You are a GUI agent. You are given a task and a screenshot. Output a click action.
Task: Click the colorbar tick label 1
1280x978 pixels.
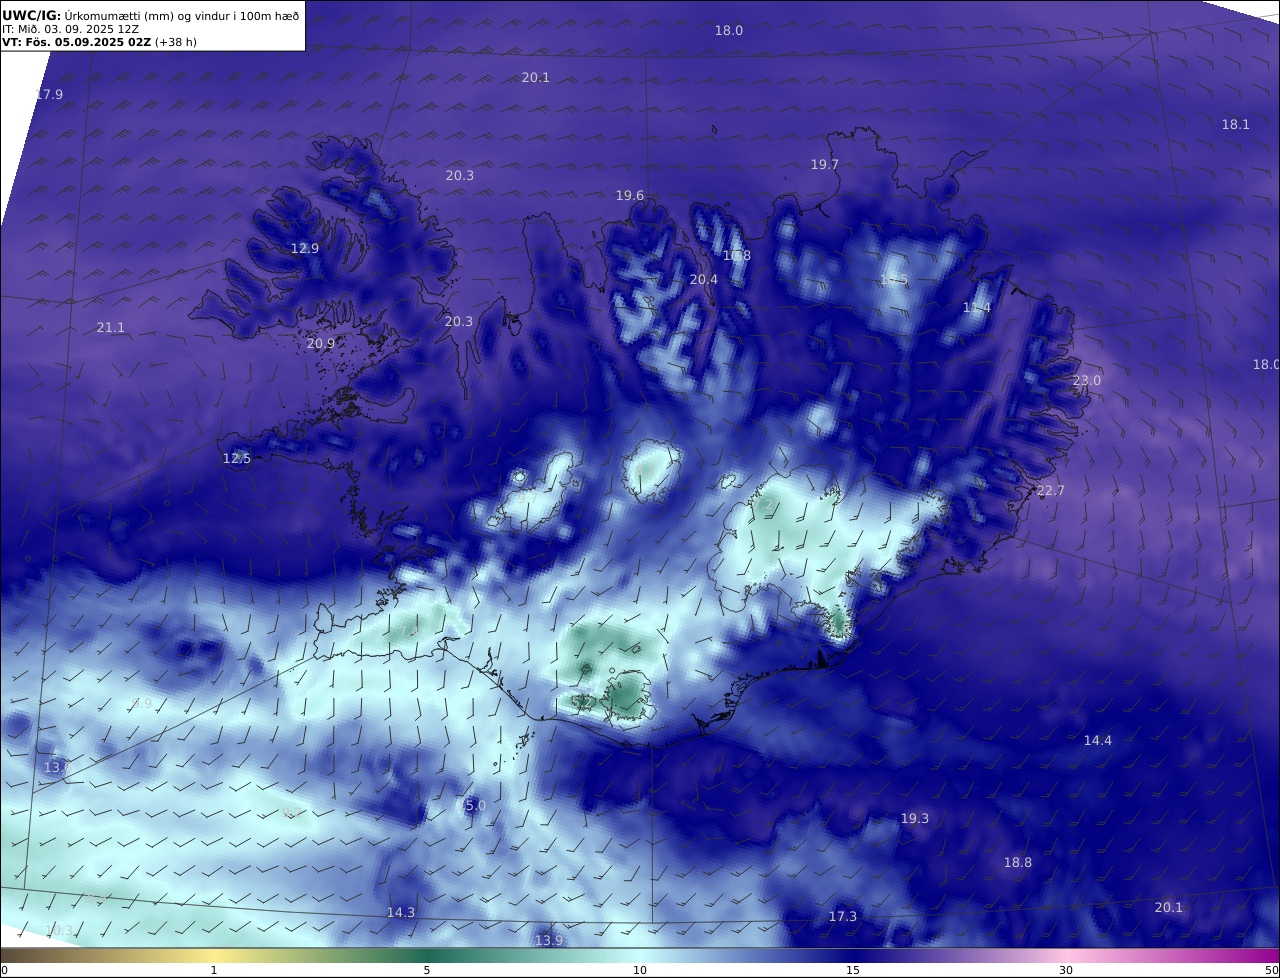coord(214,970)
